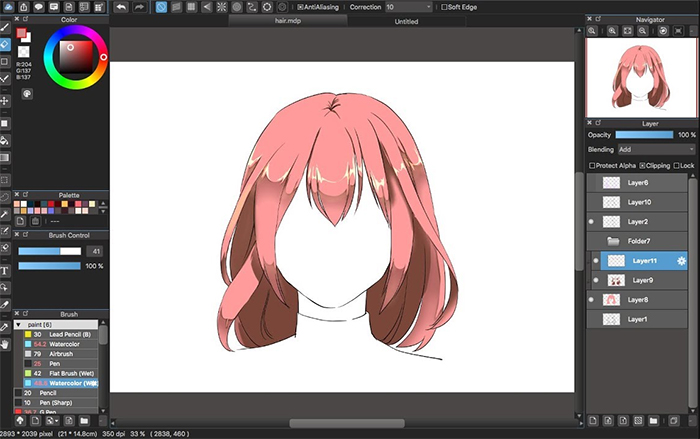Enable the Protect Alpha checkbox
700x439 pixels.
coord(592,166)
